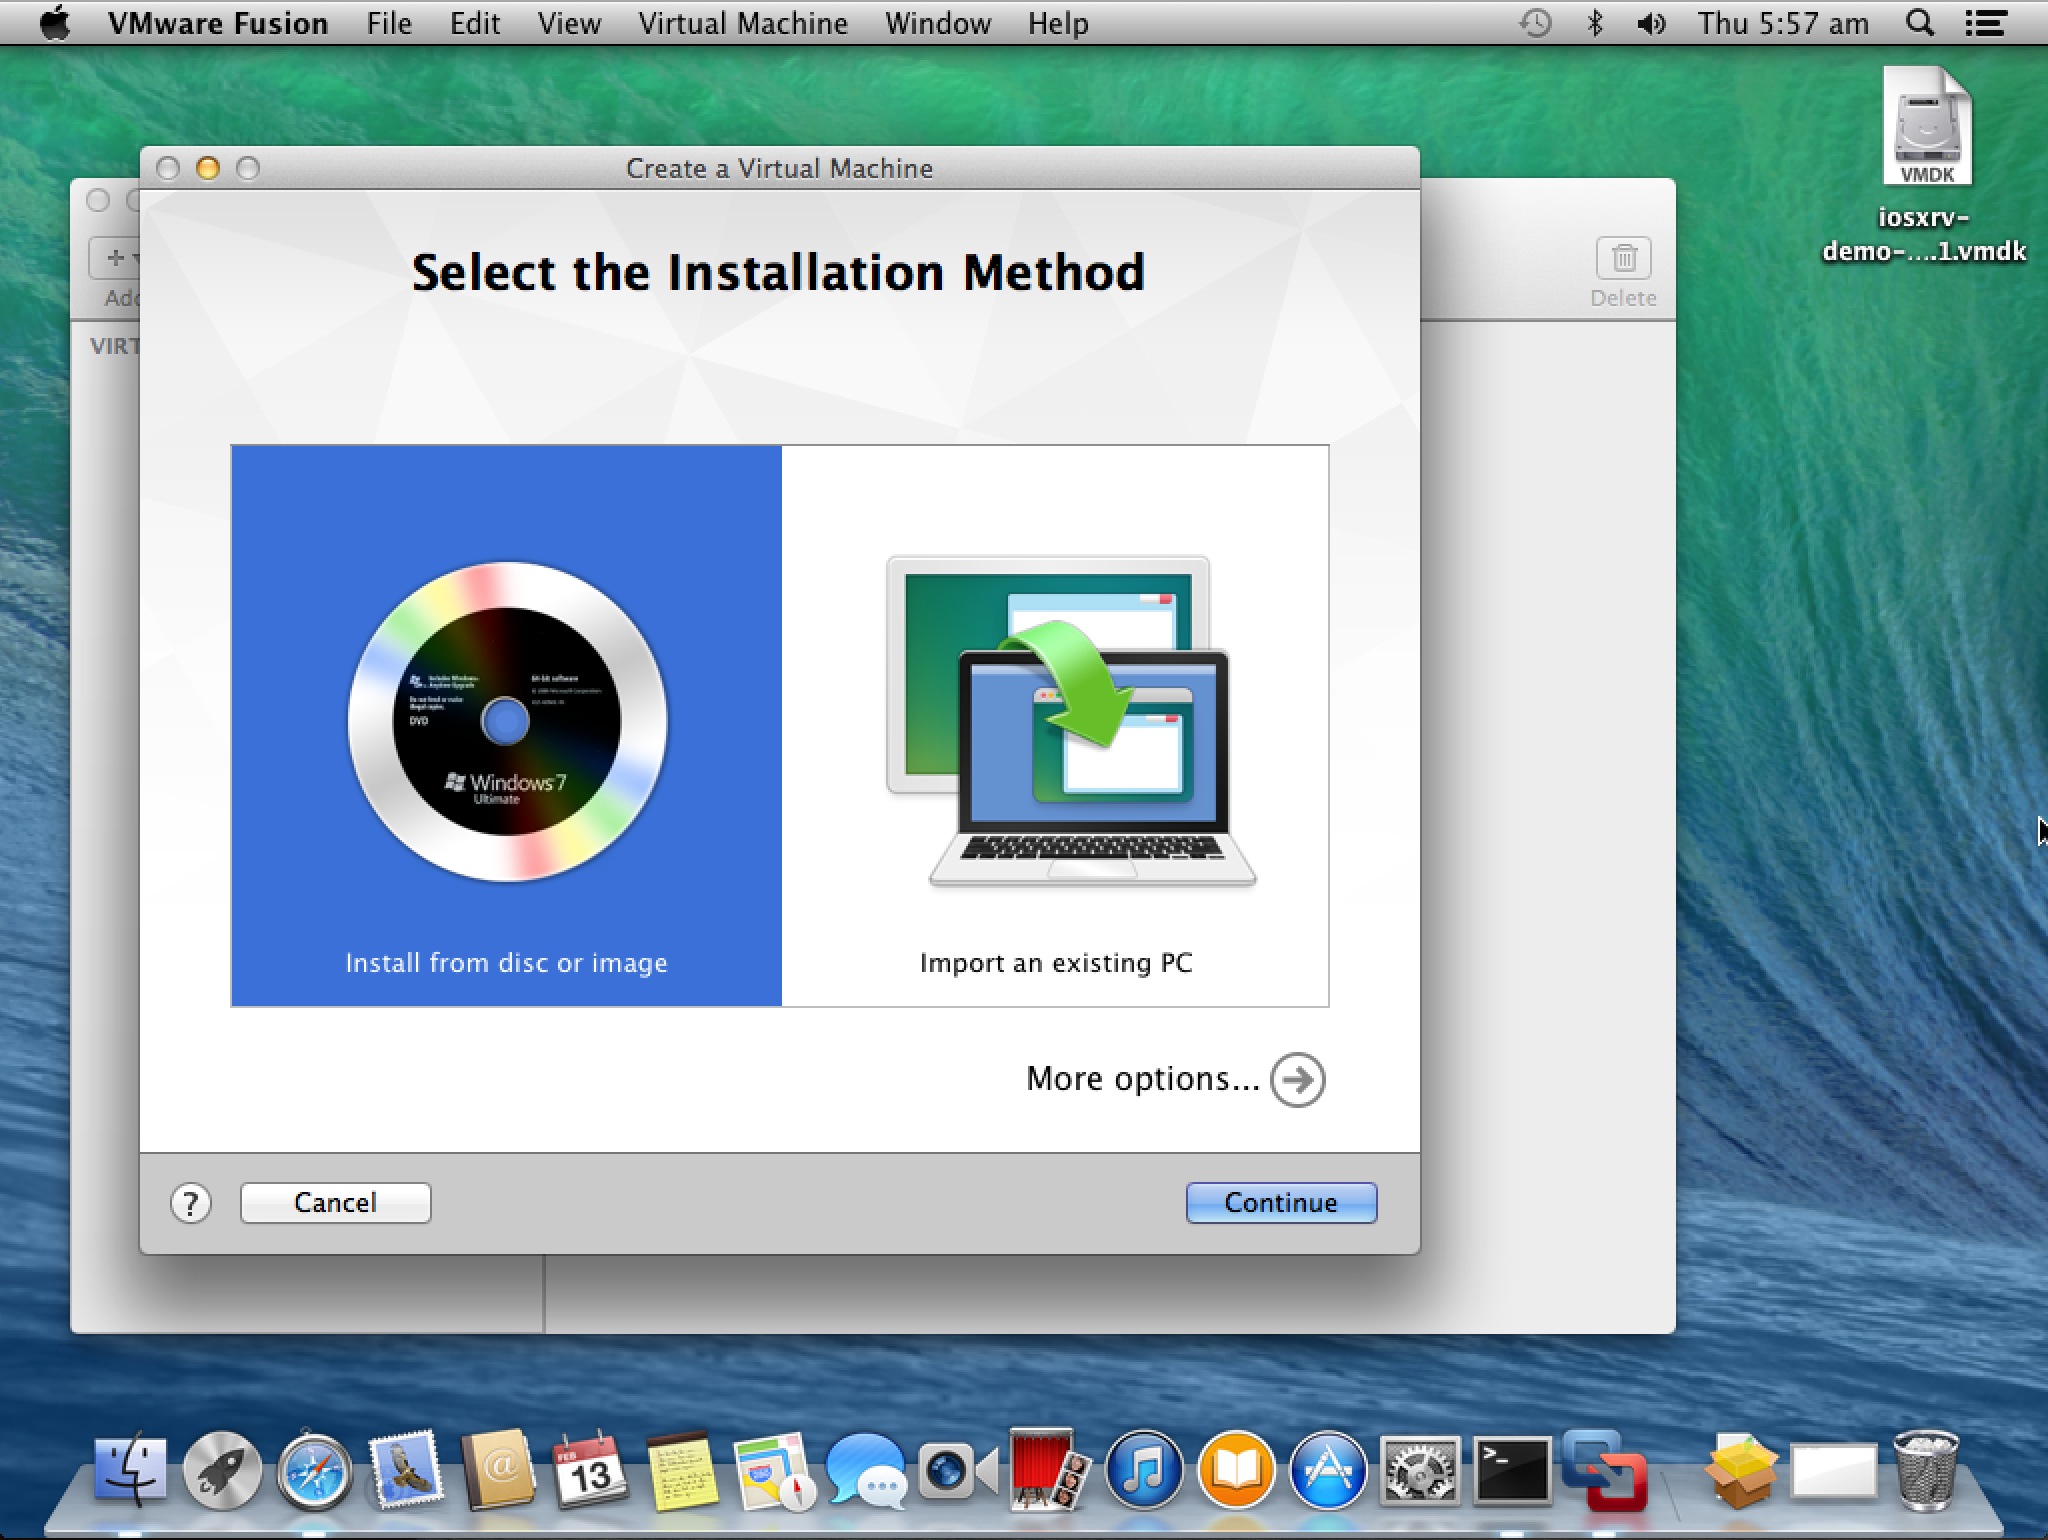Viewport: 2048px width, 1540px height.
Task: Open the Apple menu
Action: (x=55, y=22)
